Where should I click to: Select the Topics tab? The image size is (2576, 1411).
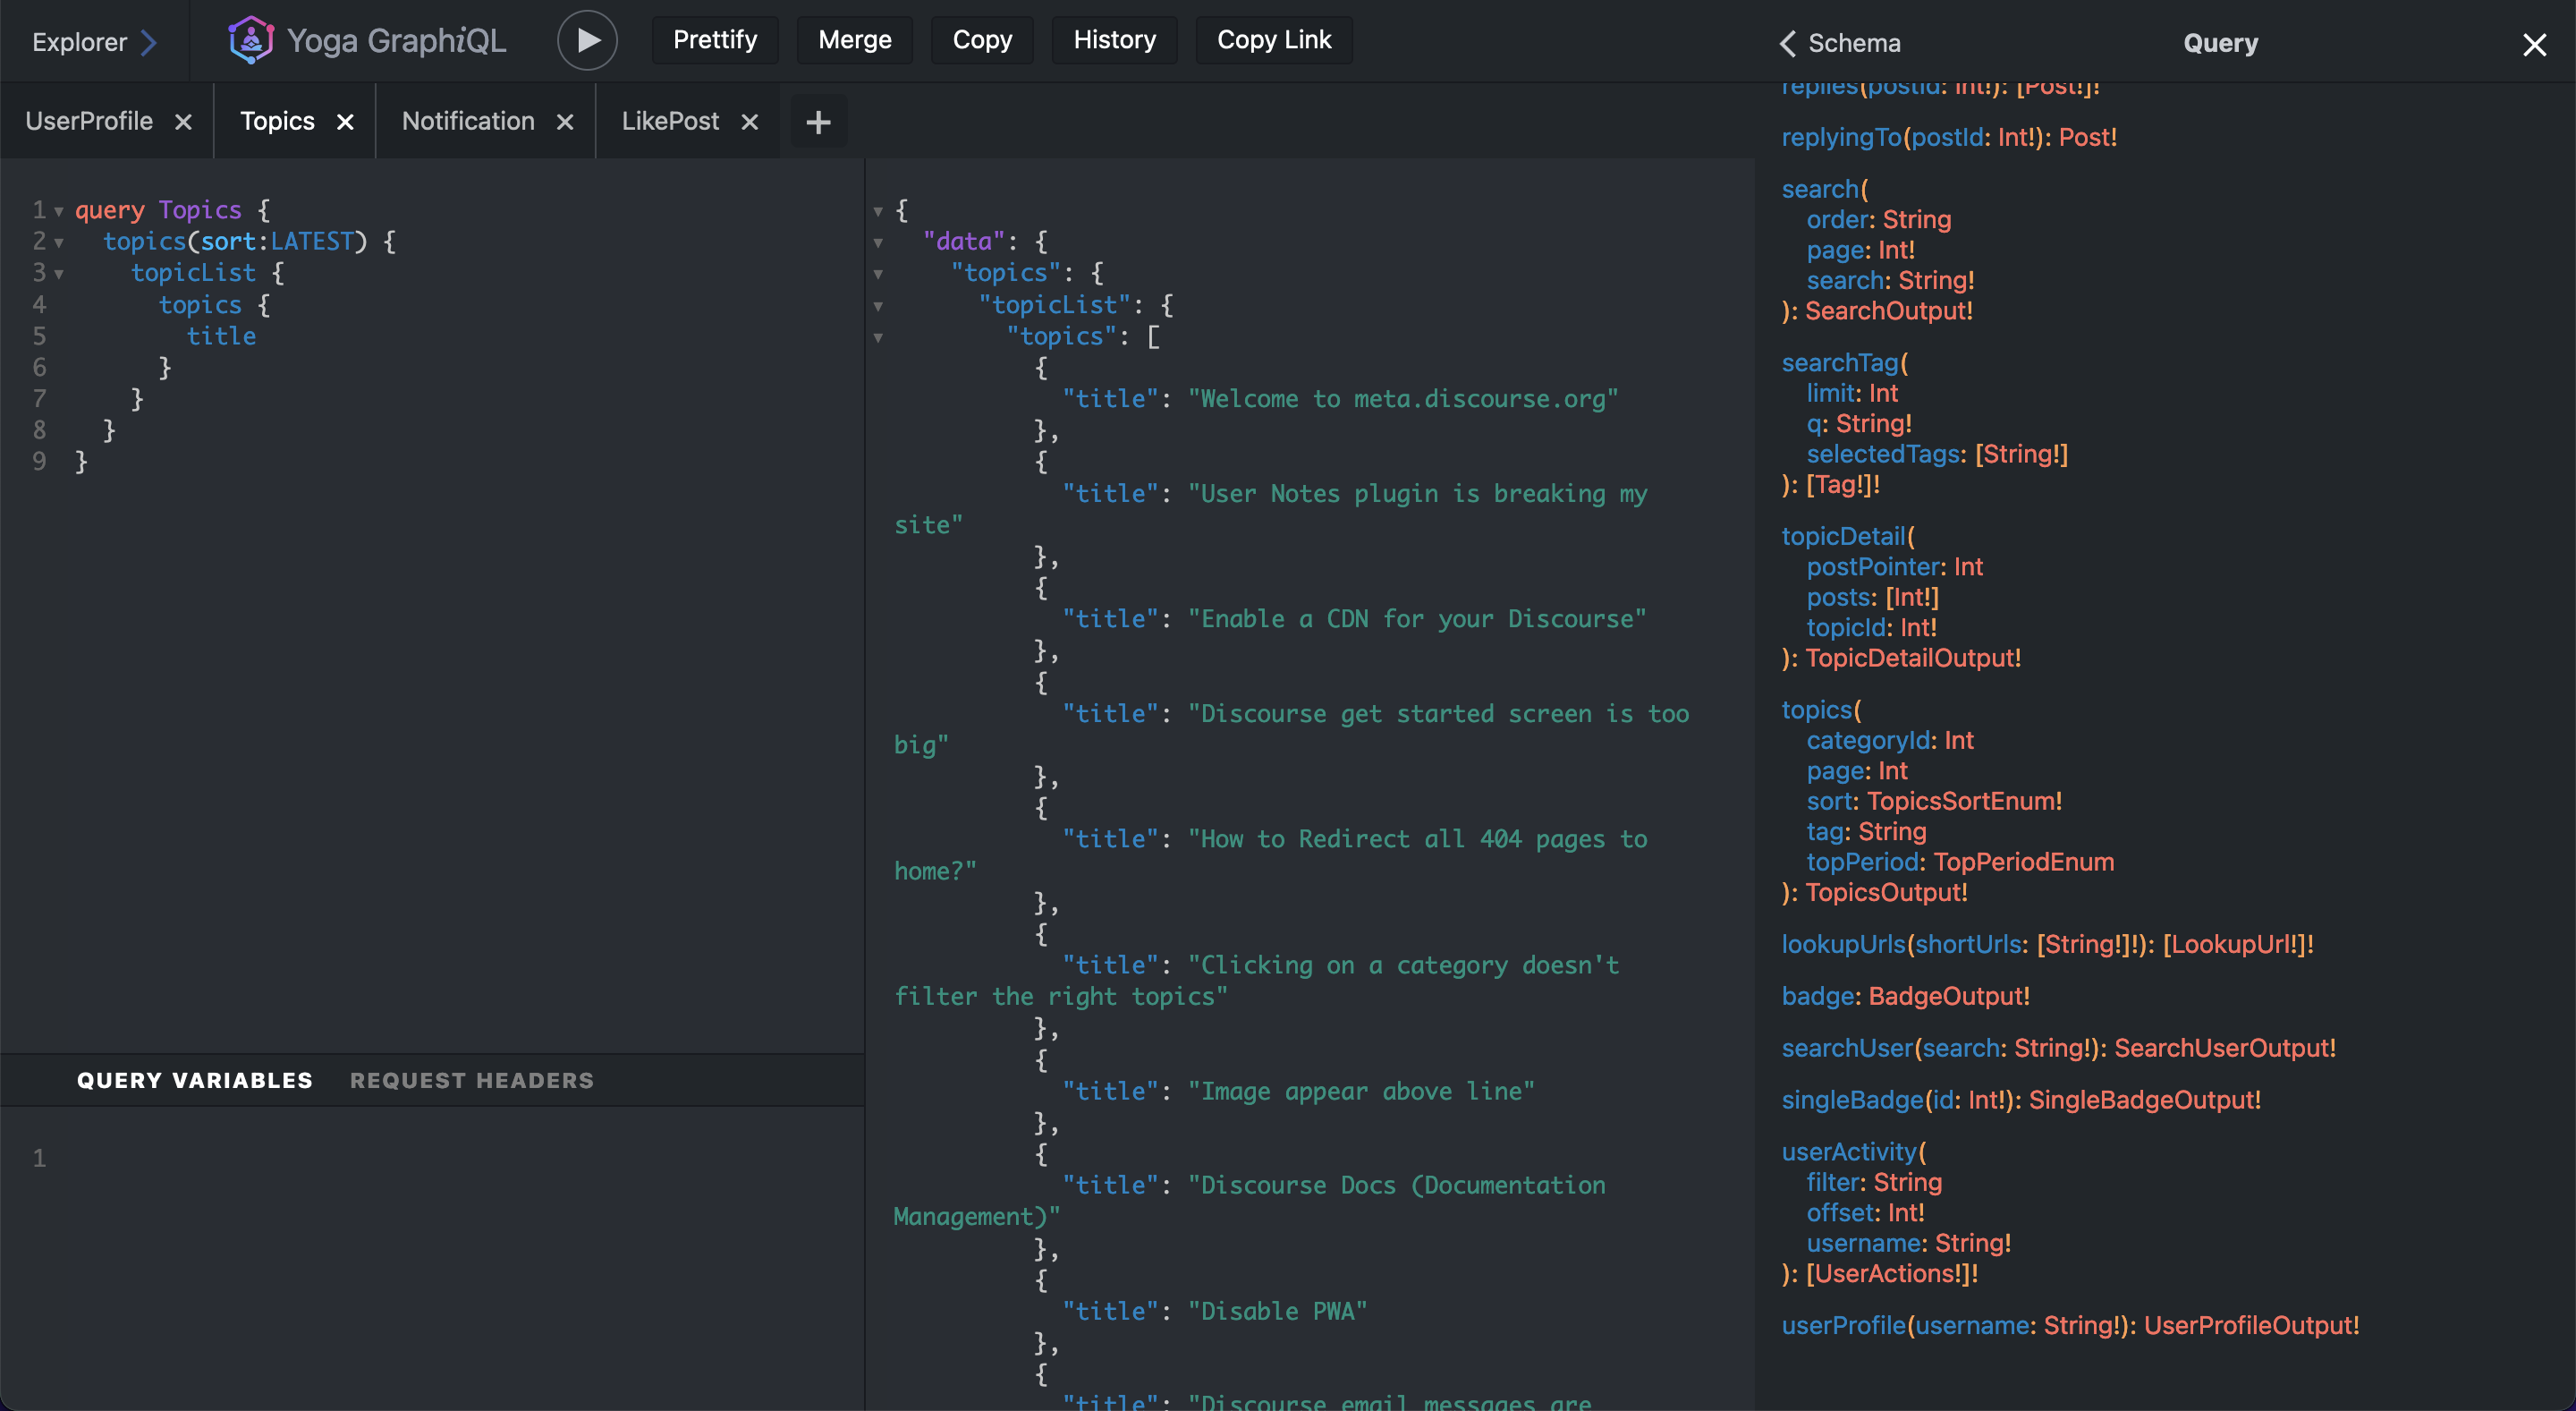(277, 121)
